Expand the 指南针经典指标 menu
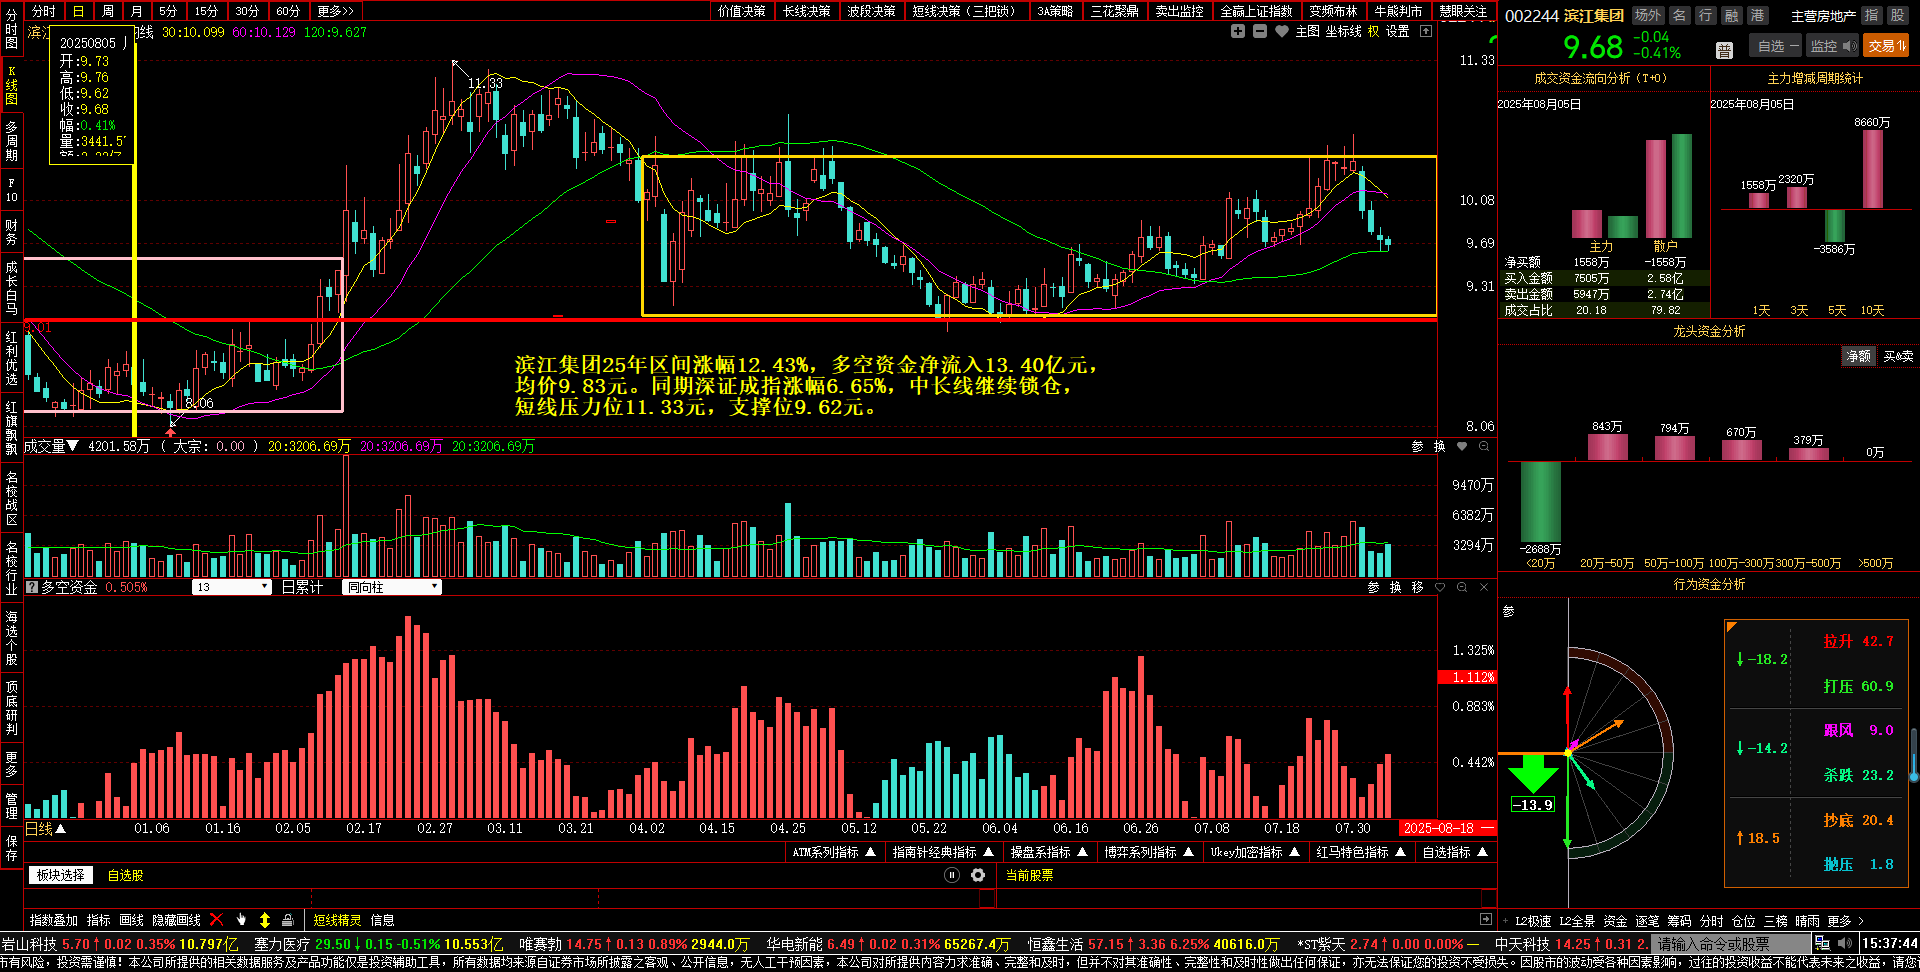Image resolution: width=1920 pixels, height=972 pixels. coord(943,852)
